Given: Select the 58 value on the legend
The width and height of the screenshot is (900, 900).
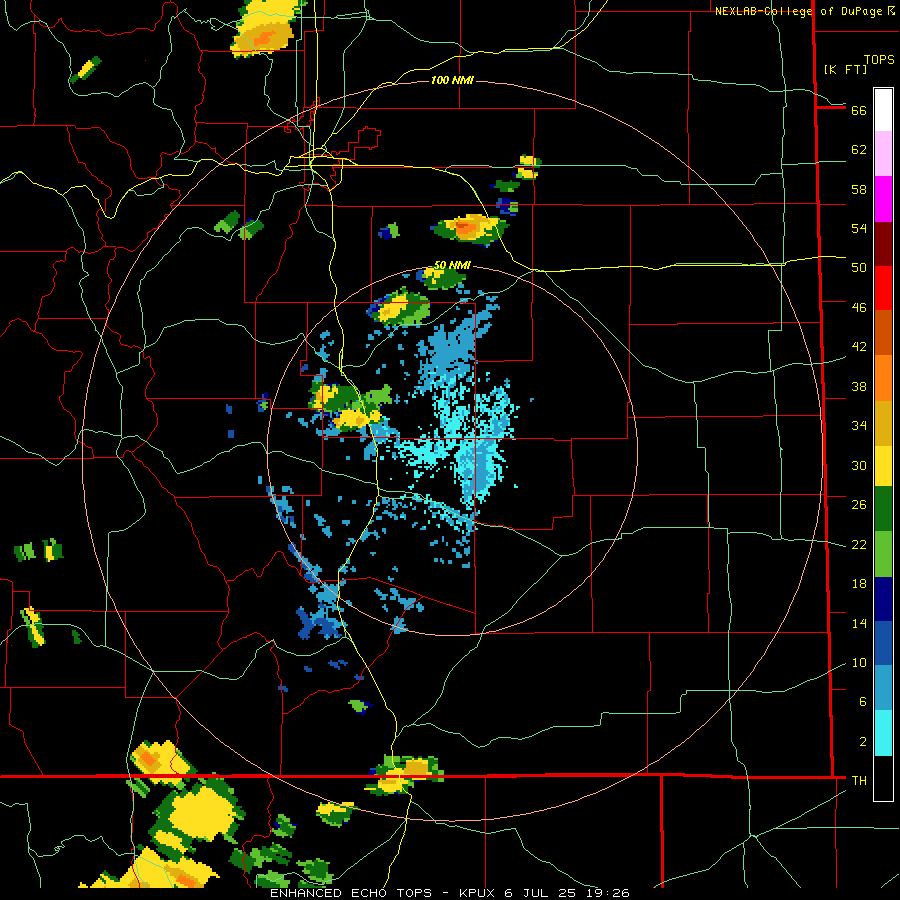Looking at the screenshot, I should (x=859, y=189).
